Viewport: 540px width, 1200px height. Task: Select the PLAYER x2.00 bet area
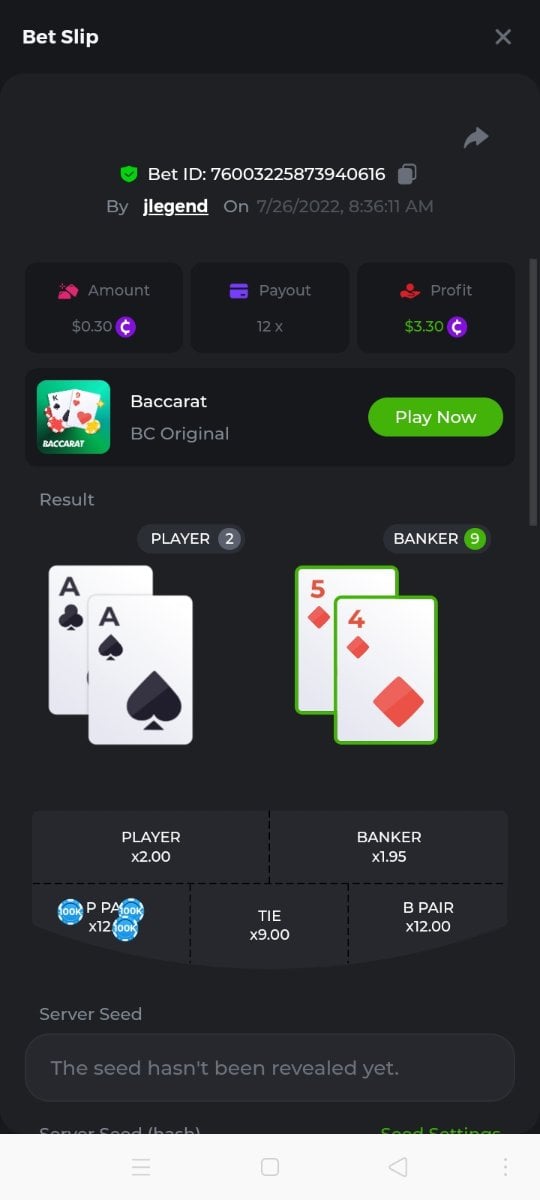[151, 846]
